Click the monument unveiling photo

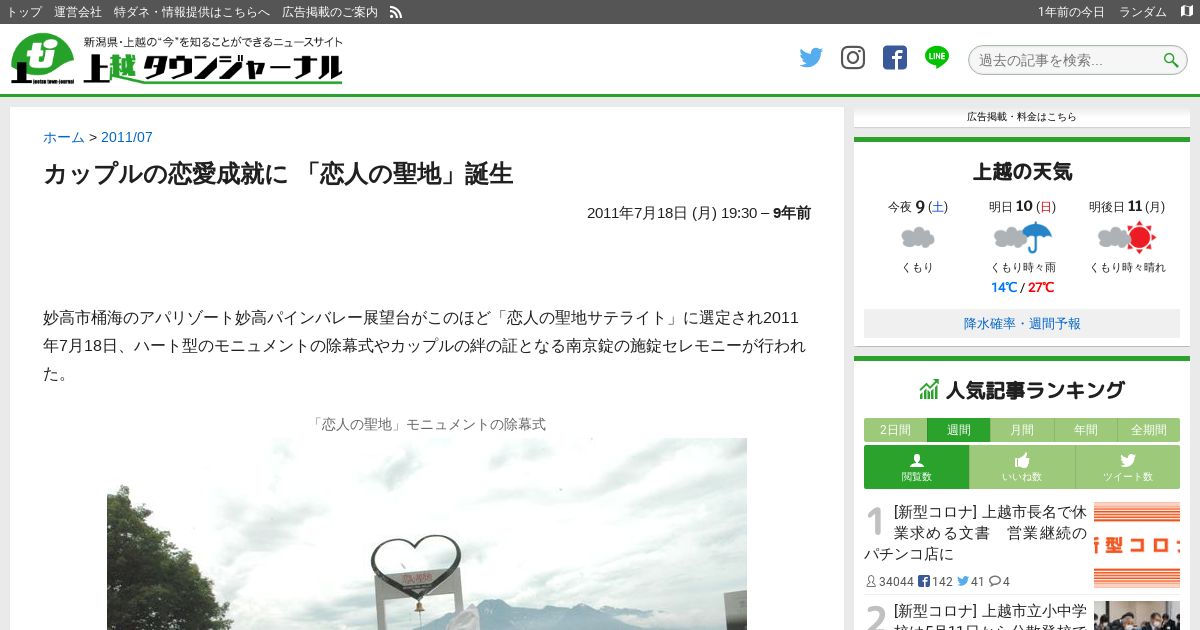click(427, 534)
